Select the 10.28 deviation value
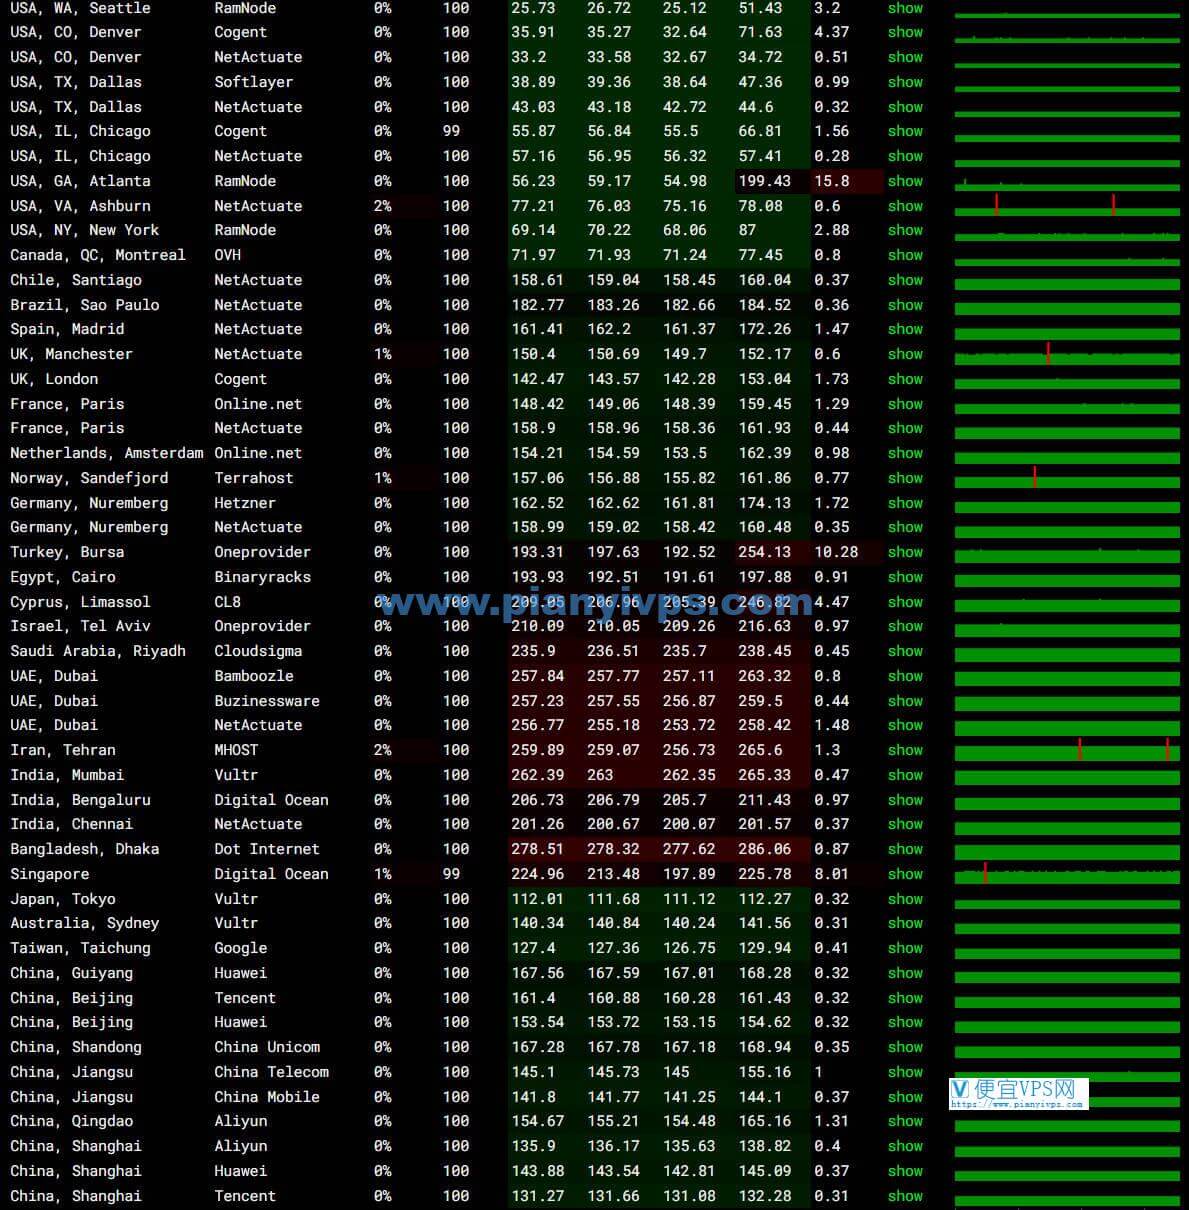Image resolution: width=1189 pixels, height=1210 pixels. pos(836,552)
